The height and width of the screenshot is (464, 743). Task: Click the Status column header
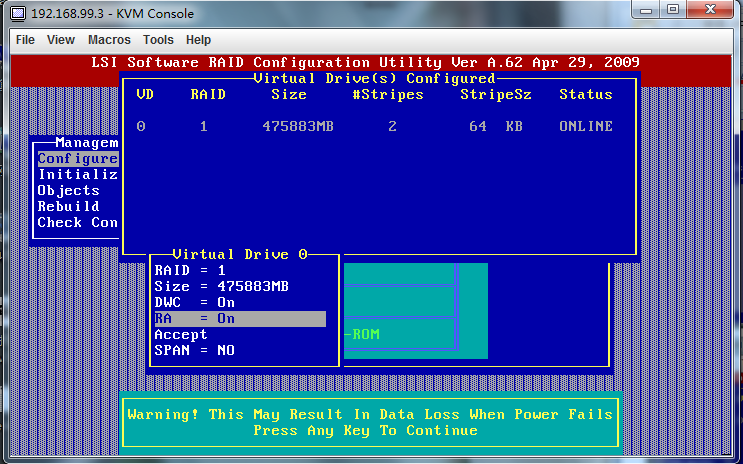click(x=586, y=95)
